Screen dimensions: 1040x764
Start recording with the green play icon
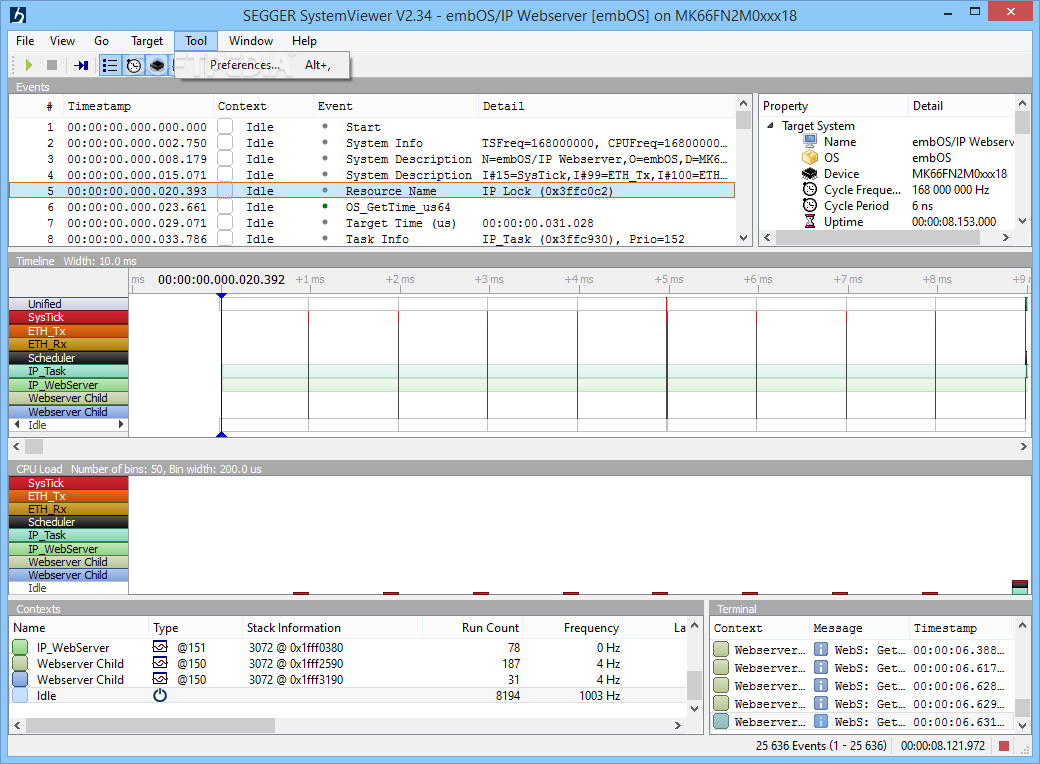click(x=29, y=65)
